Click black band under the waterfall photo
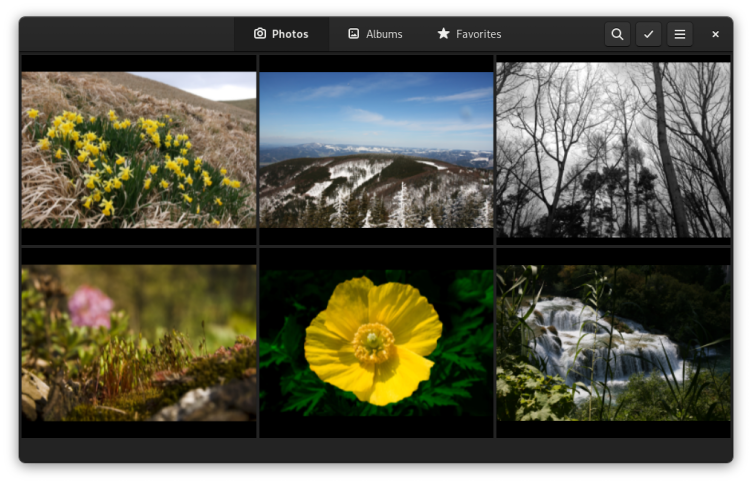The height and width of the screenshot is (484, 752). coord(613,429)
